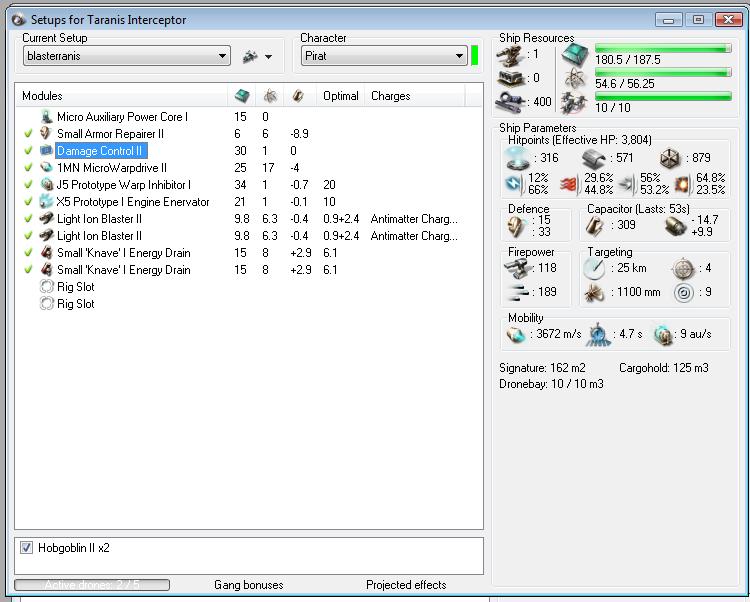
Task: Open the Current Setup dropdown 'blasterranis'
Action: click(127, 56)
